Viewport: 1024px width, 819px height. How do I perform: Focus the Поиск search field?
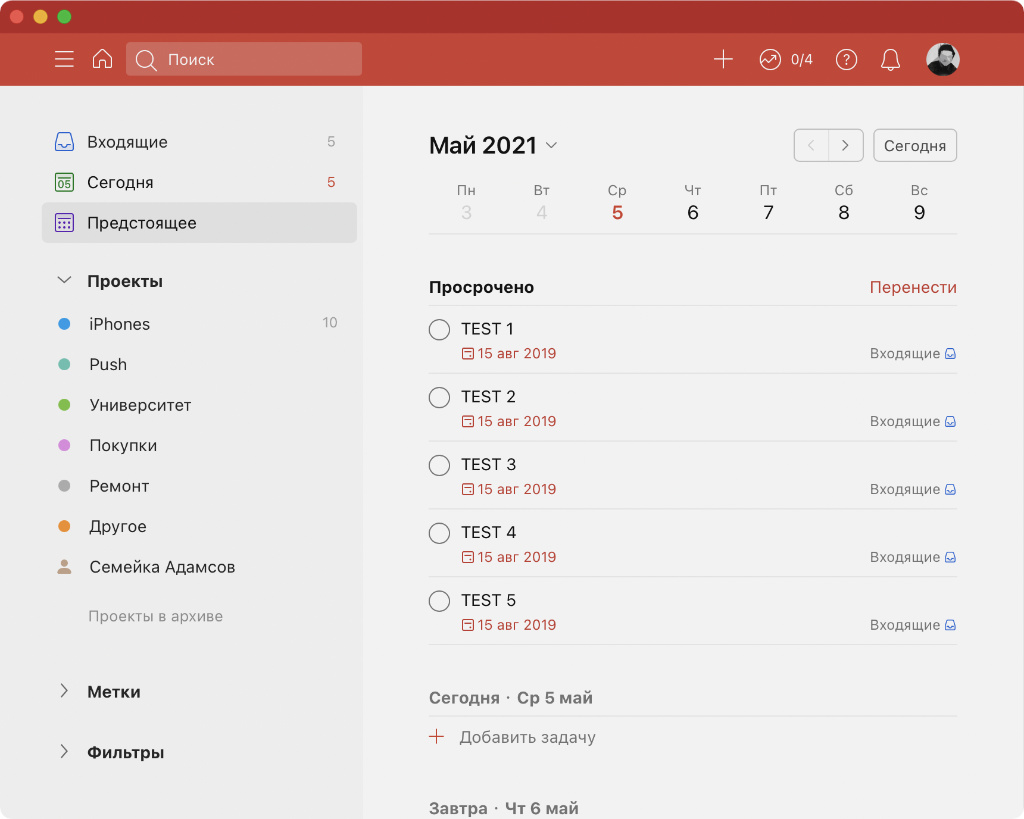(x=244, y=59)
